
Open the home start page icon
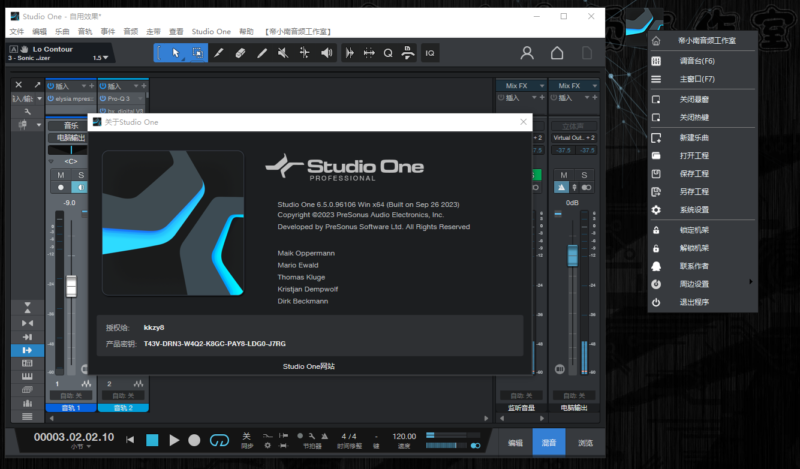click(x=558, y=53)
